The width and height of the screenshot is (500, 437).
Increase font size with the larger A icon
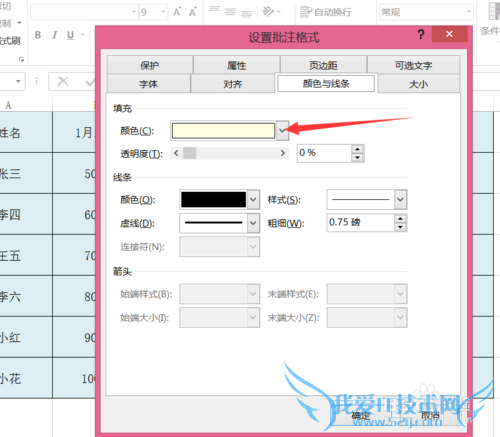(177, 12)
